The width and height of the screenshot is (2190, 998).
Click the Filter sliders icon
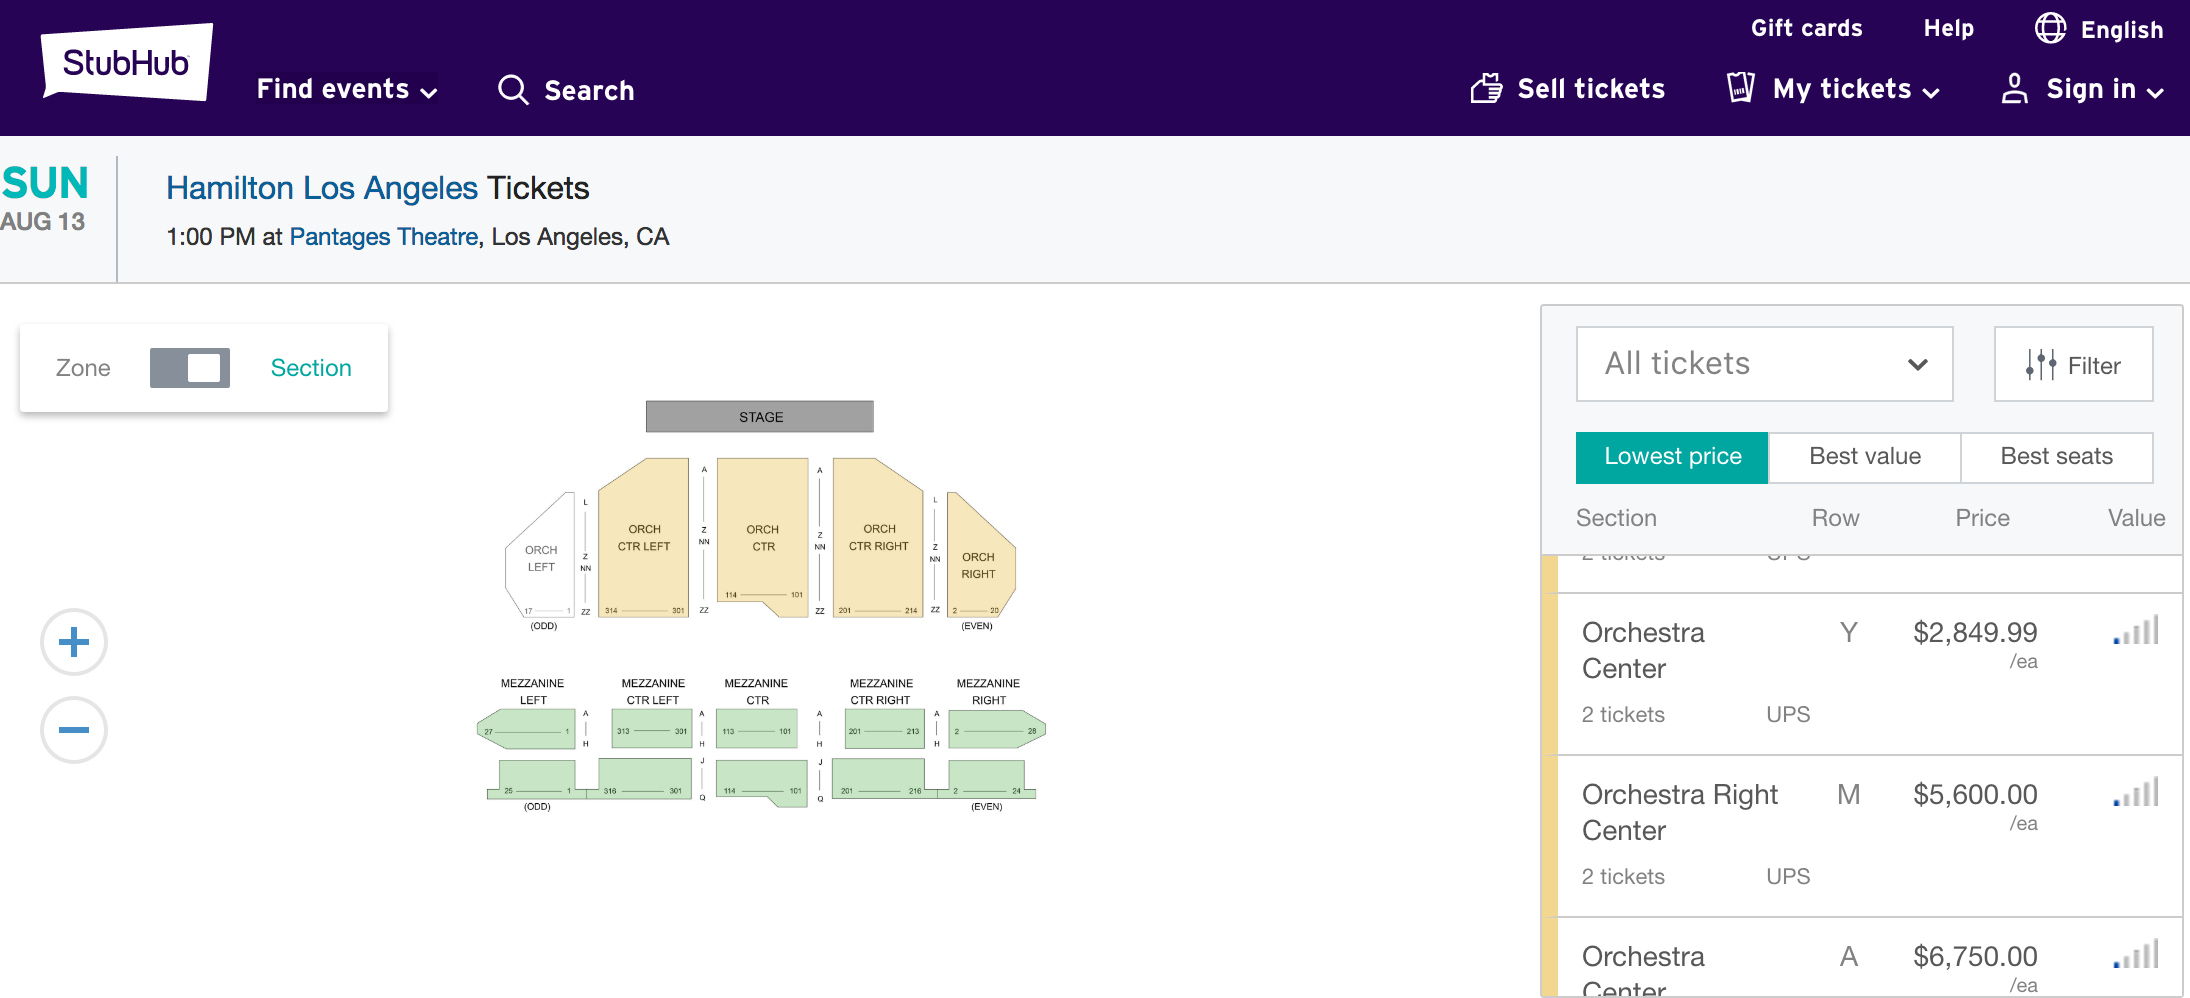[2041, 365]
